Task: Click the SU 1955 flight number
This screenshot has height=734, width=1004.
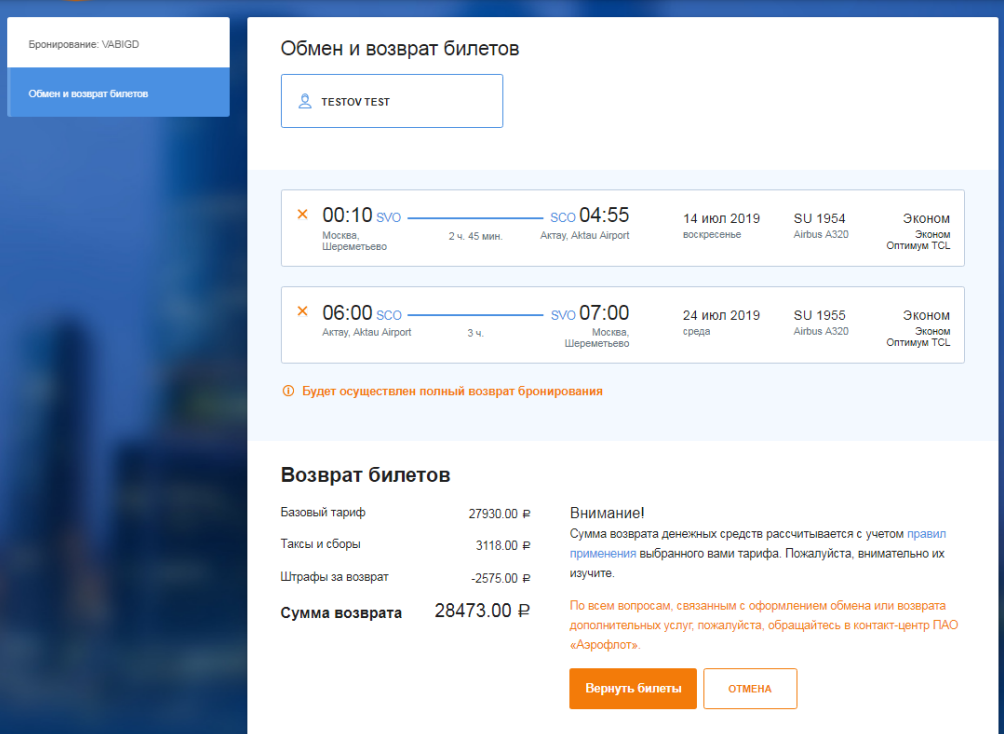Action: pos(819,315)
